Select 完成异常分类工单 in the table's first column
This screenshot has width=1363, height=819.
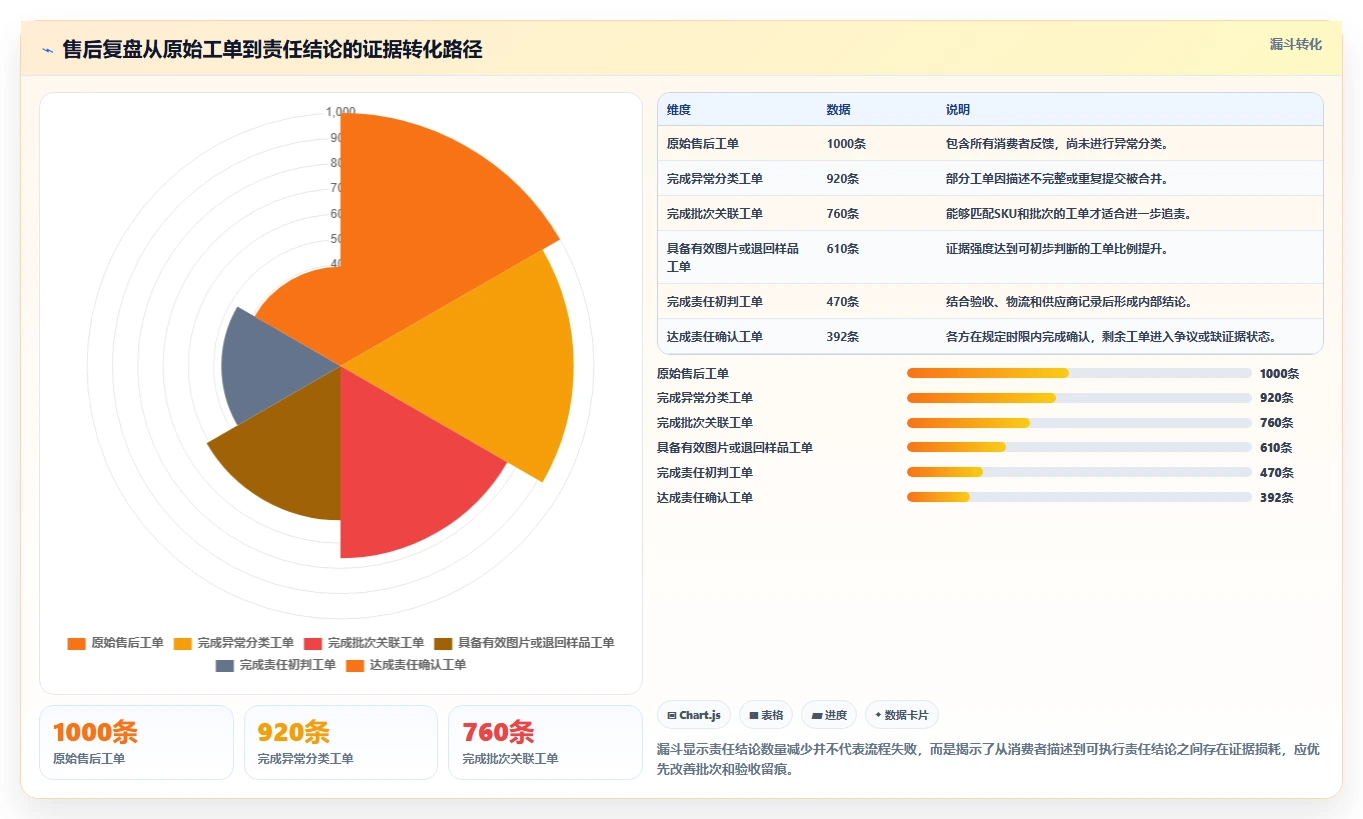[715, 179]
